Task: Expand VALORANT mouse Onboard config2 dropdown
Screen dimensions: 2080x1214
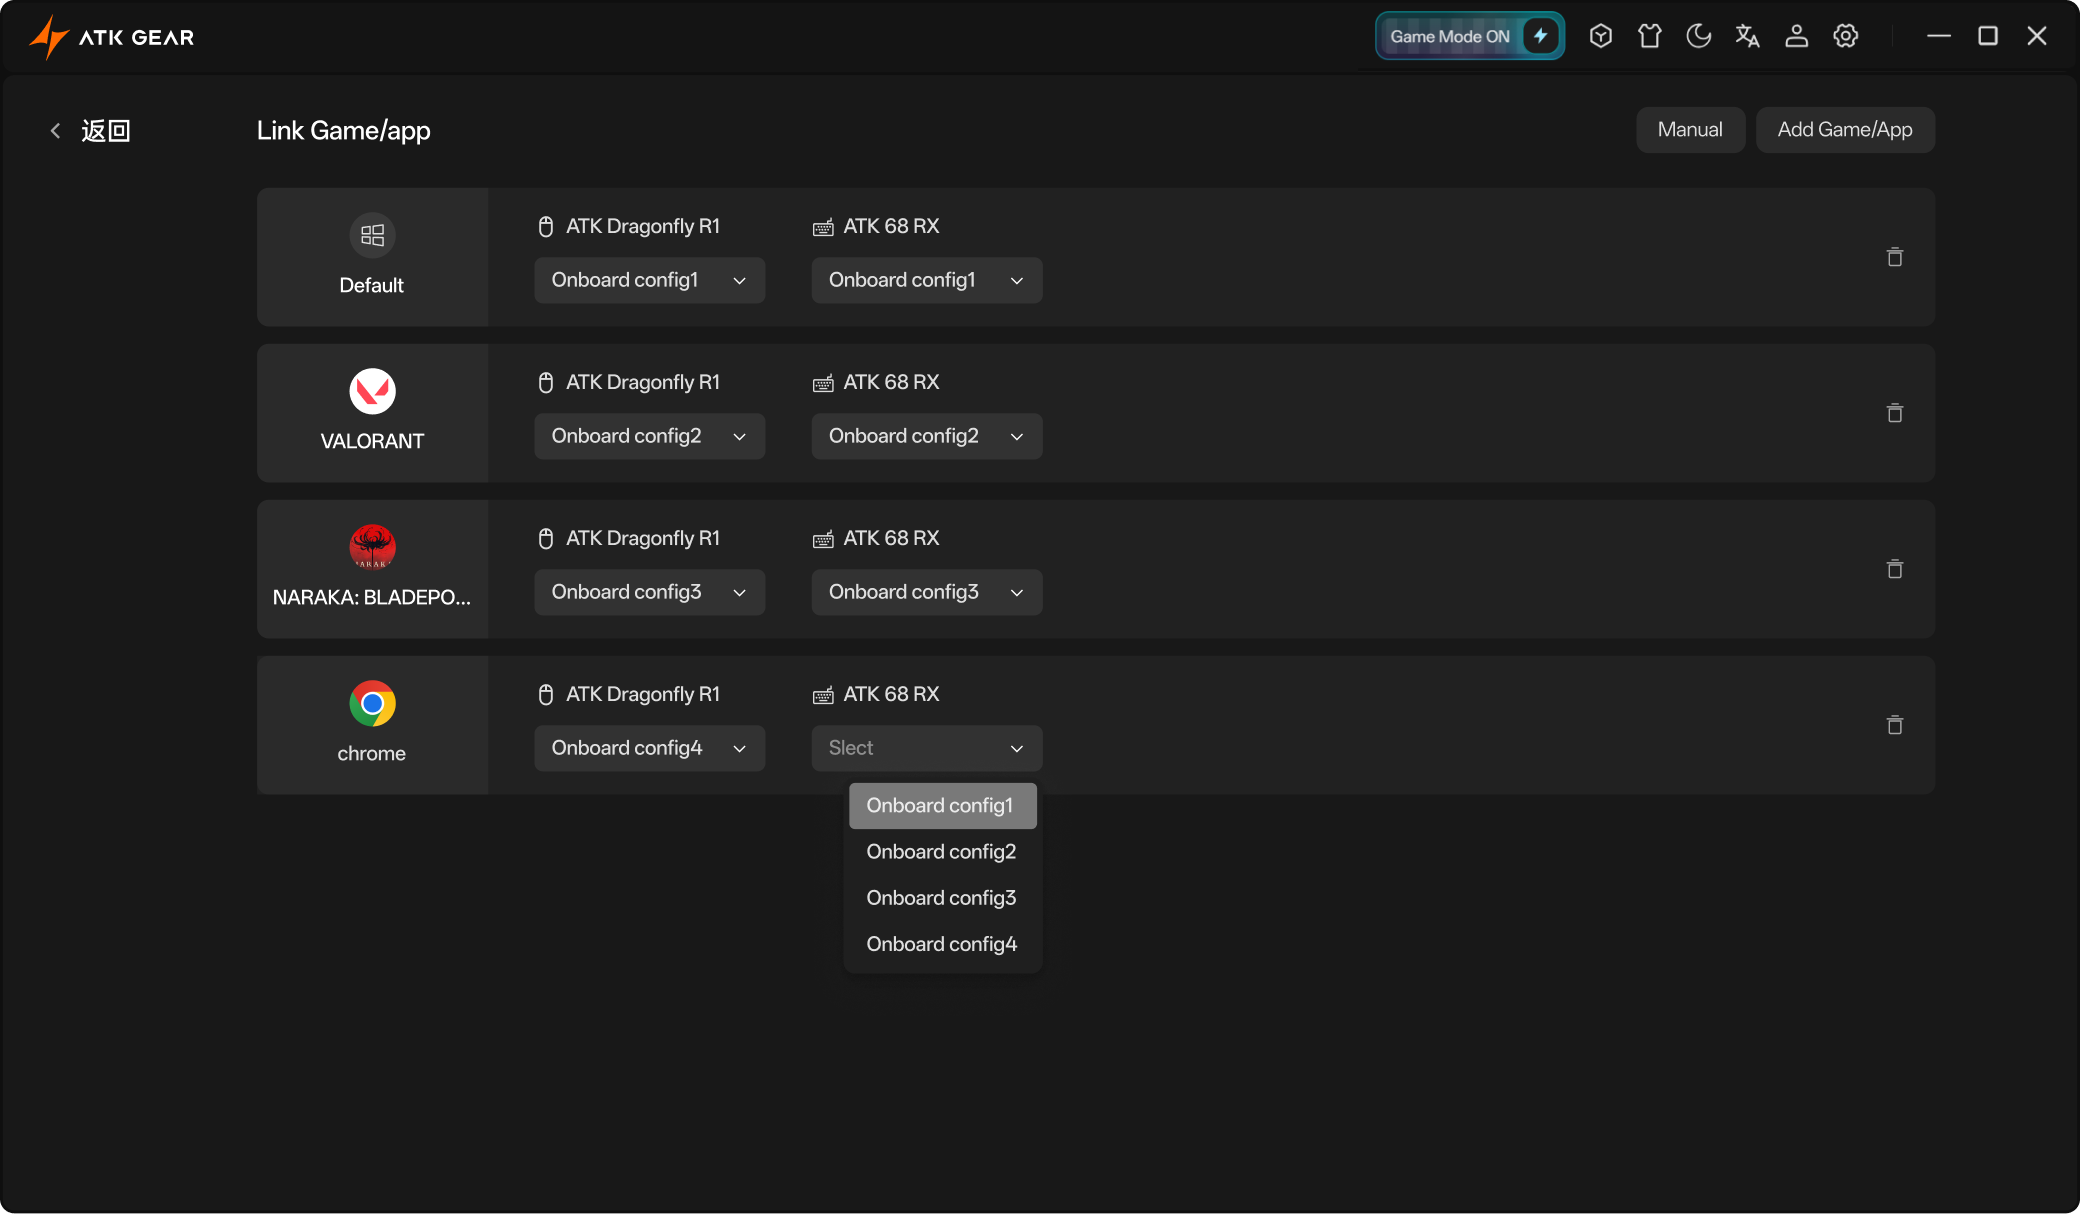Action: (x=649, y=436)
